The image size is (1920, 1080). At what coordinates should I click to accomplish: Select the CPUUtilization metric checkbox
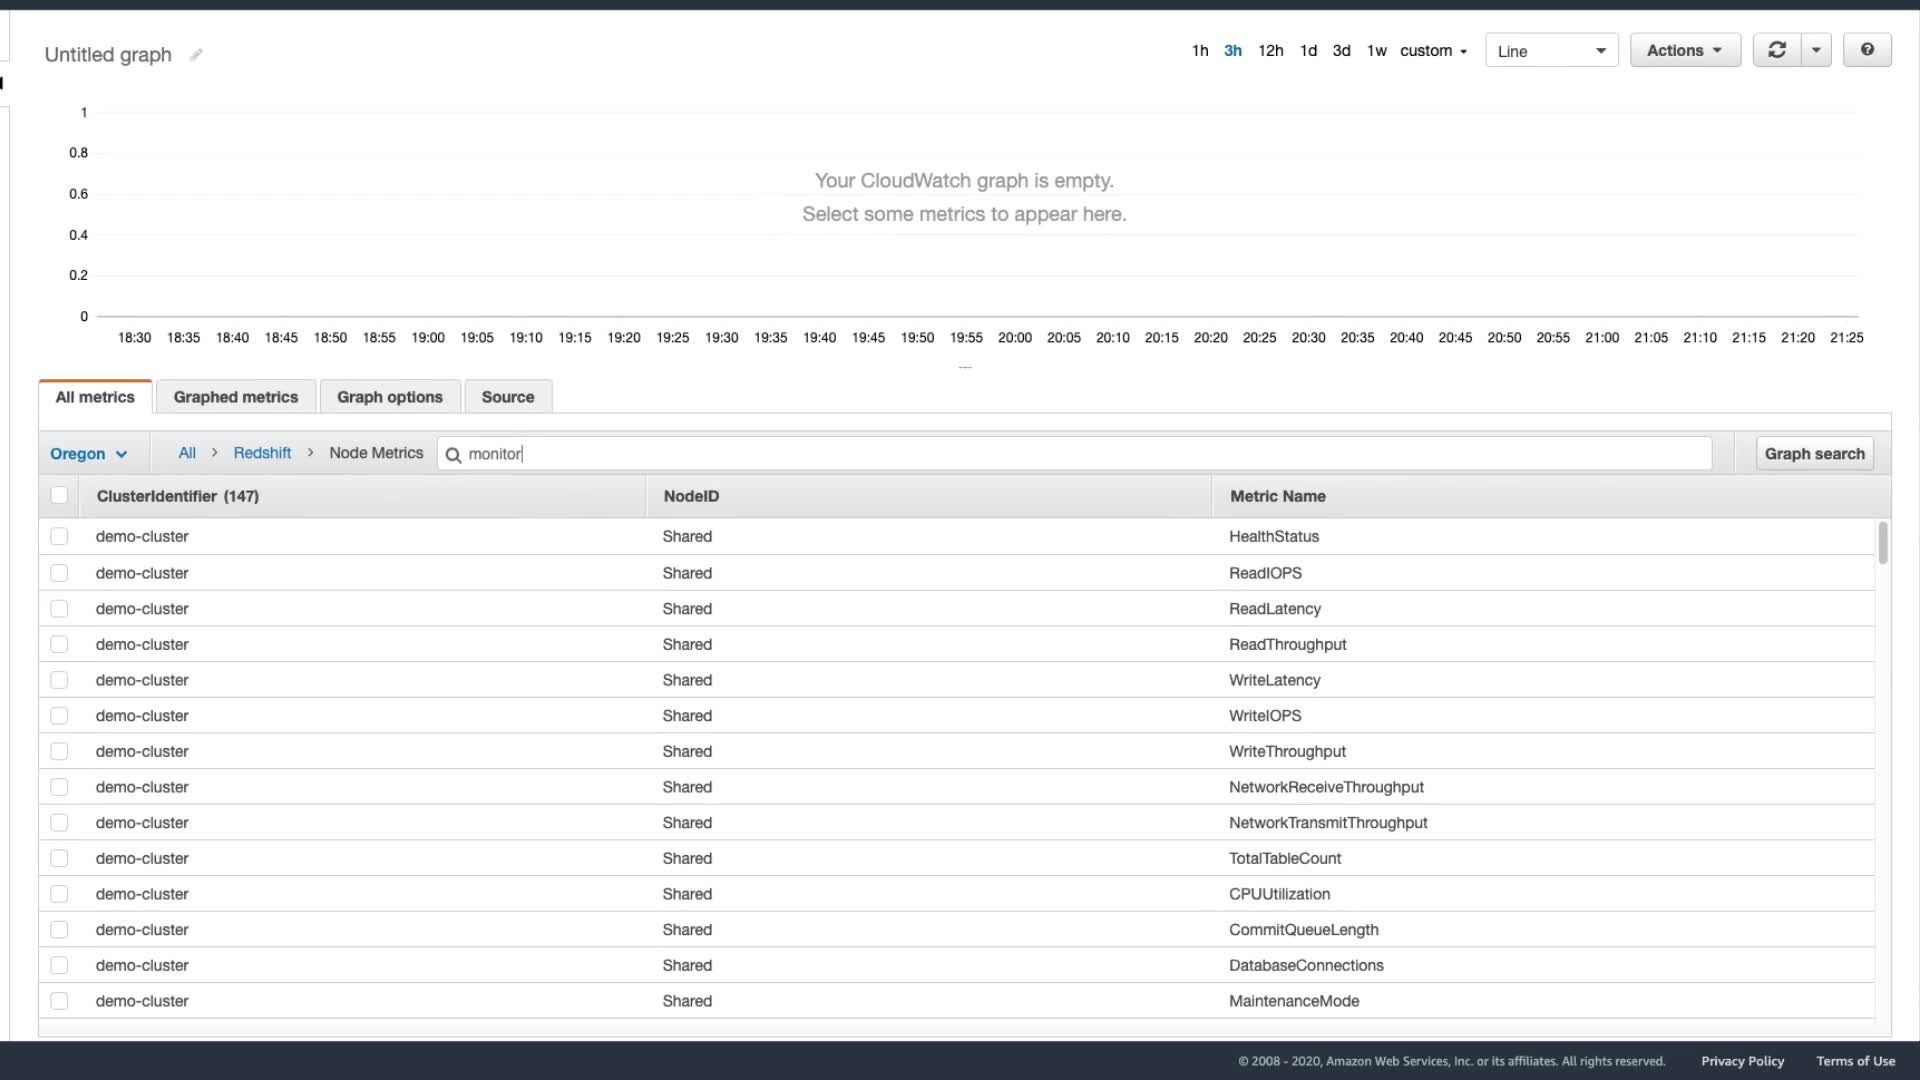[x=59, y=894]
